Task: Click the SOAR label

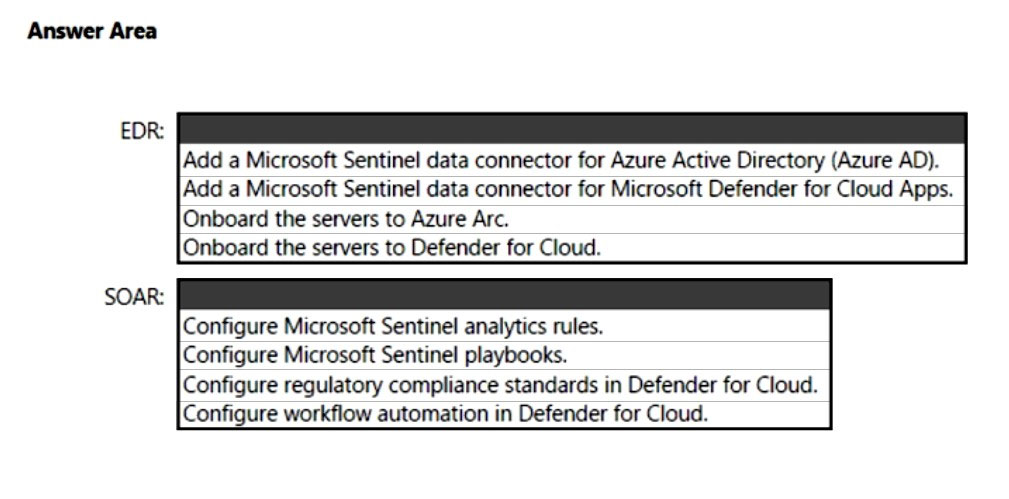Action: click(x=134, y=297)
